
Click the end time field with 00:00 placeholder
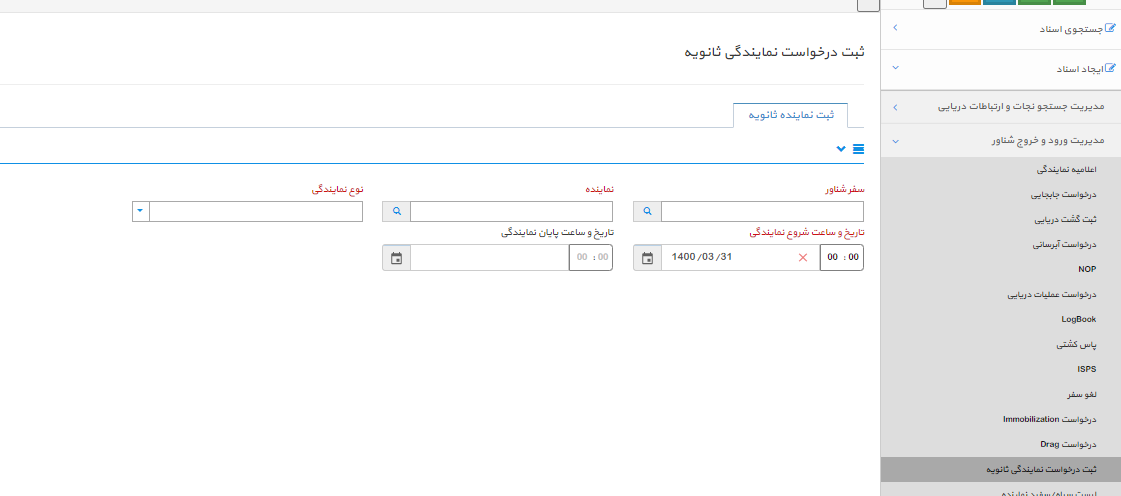(591, 257)
